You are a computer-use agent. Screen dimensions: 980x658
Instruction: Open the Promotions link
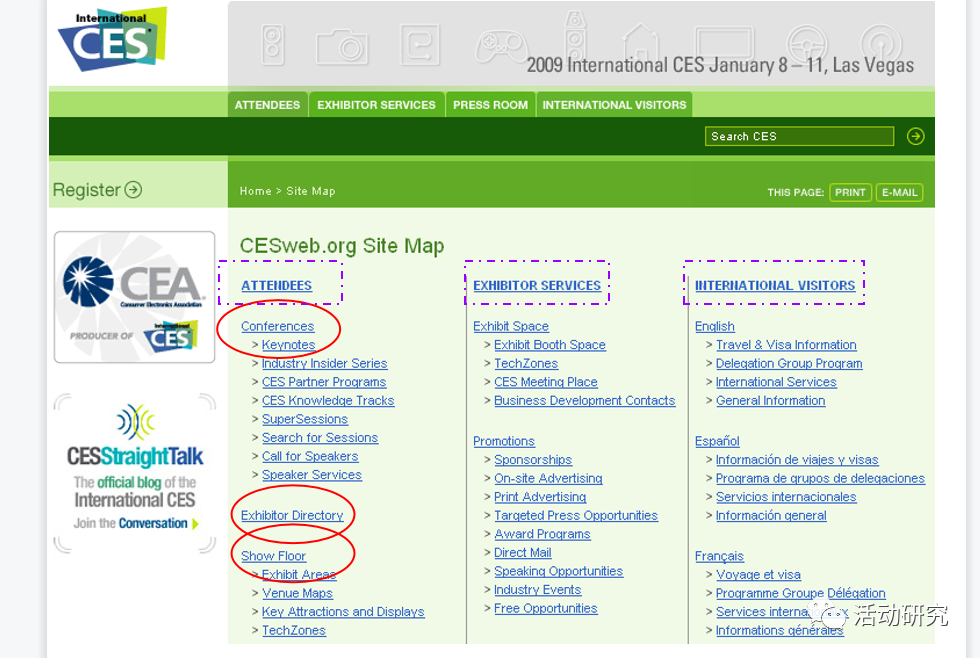504,441
